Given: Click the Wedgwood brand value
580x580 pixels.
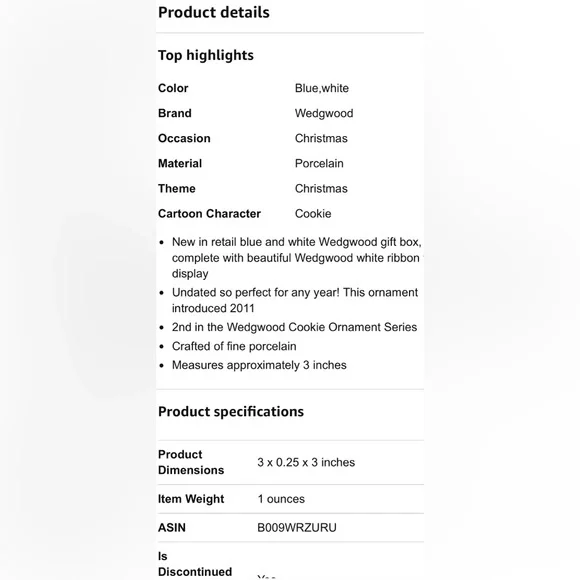Looking at the screenshot, I should 324,113.
